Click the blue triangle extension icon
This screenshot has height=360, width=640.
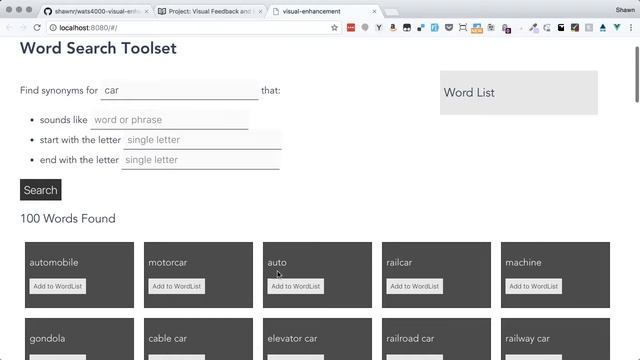(x=603, y=28)
